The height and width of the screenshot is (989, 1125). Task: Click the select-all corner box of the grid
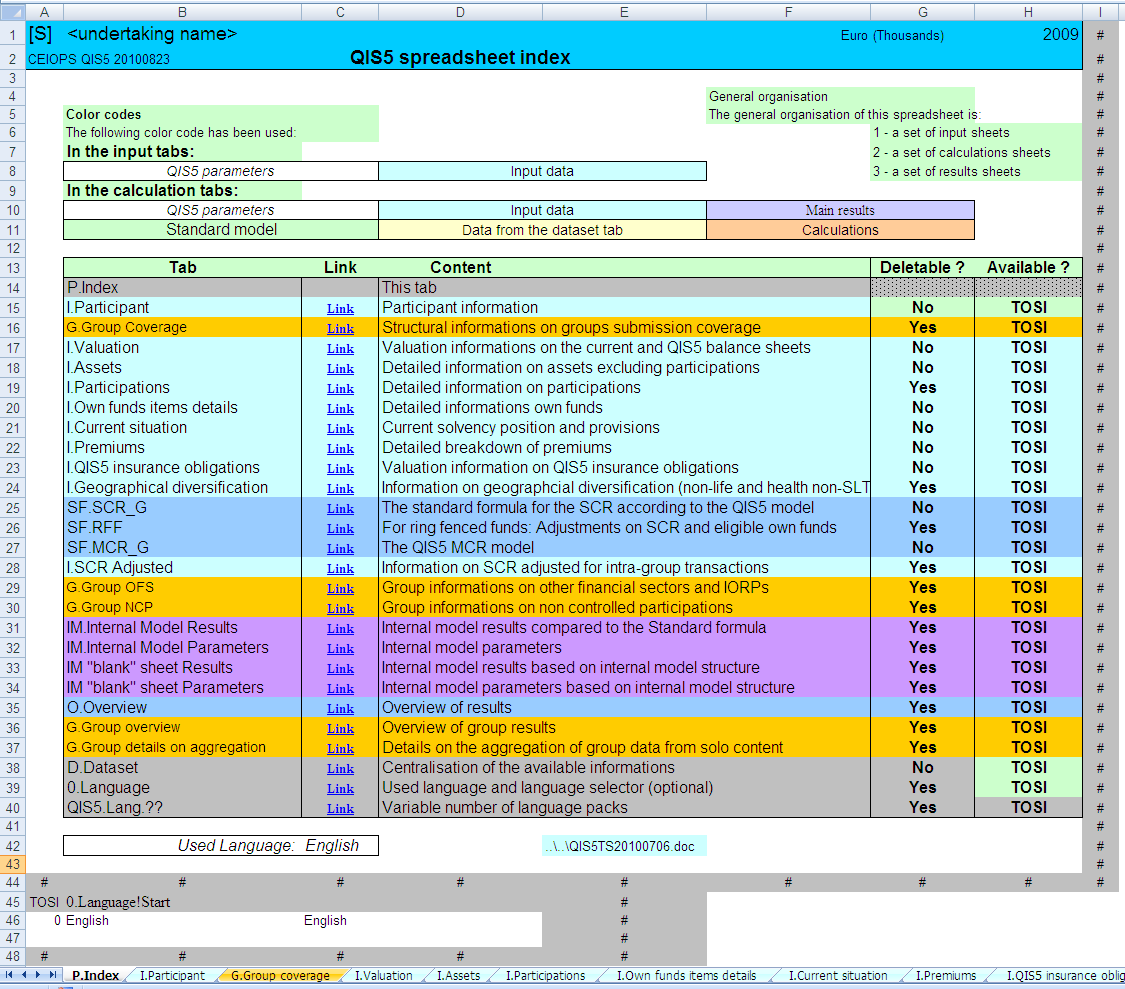point(13,11)
